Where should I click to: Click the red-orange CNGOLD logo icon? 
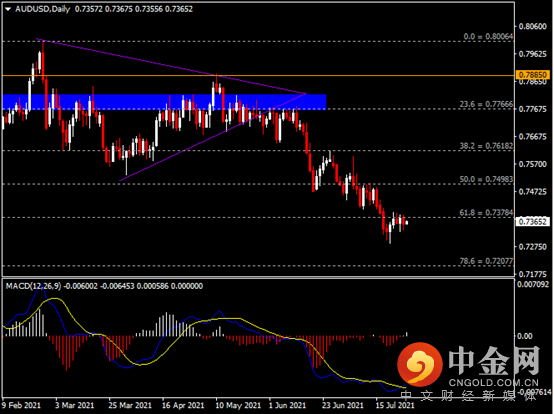click(x=420, y=365)
